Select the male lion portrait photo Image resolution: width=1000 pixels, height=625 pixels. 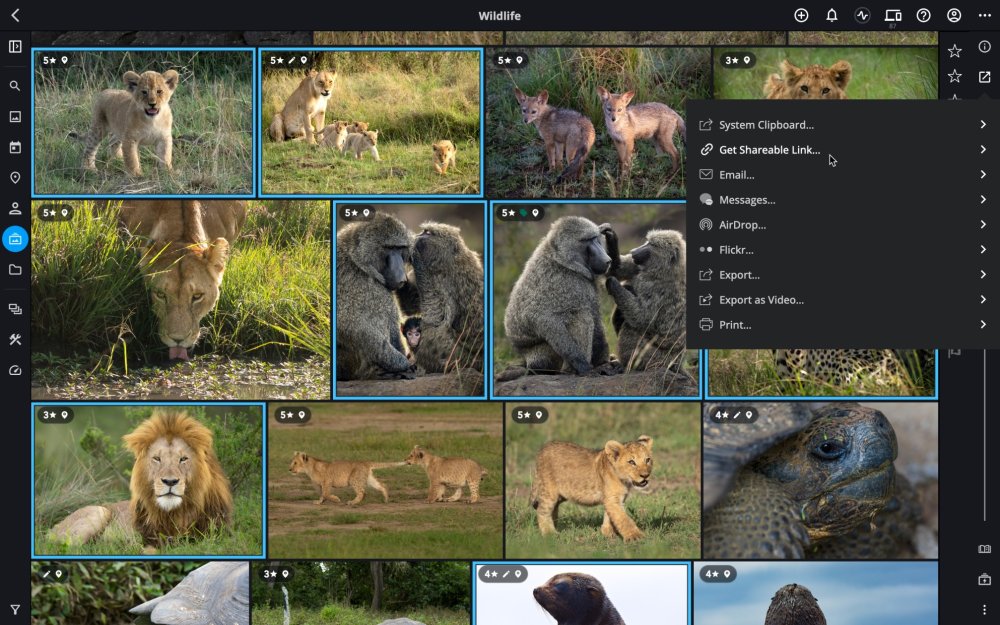pos(148,480)
